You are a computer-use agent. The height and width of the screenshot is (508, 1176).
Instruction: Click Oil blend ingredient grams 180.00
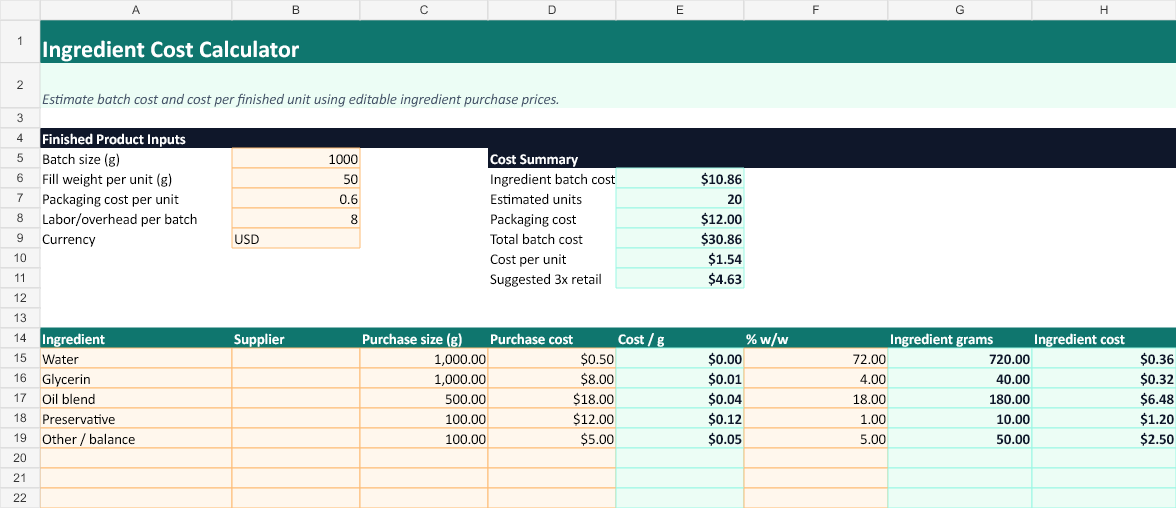[960, 398]
